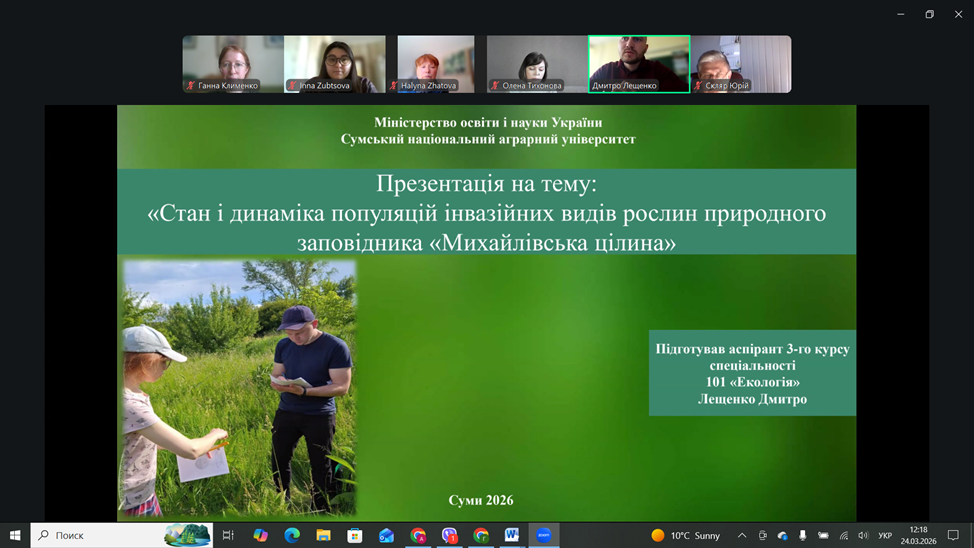Image resolution: width=974 pixels, height=548 pixels.
Task: Select Дмитро Лещенко's video thumbnail
Action: [639, 64]
